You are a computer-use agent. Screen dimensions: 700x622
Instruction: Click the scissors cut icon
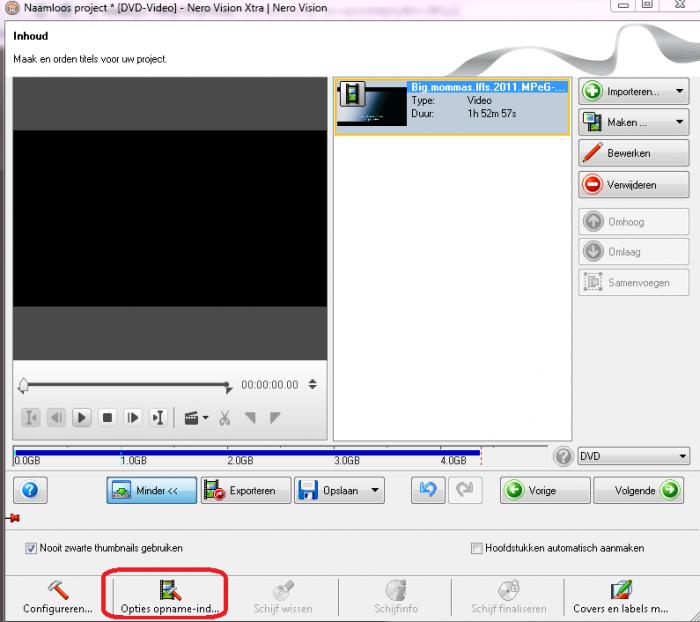coord(225,418)
